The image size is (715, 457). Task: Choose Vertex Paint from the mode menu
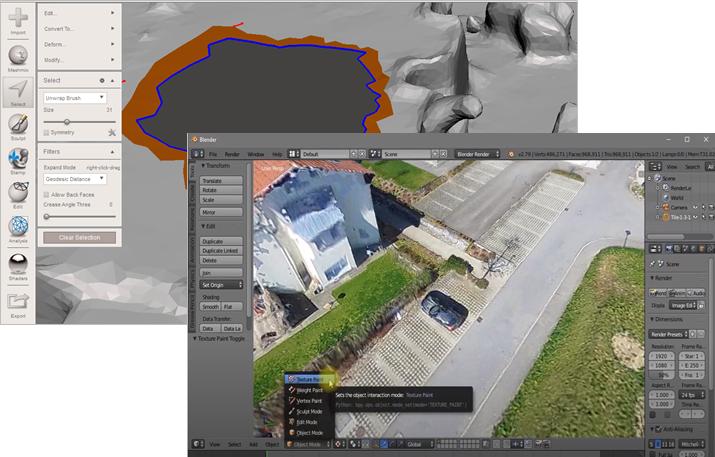(x=309, y=401)
